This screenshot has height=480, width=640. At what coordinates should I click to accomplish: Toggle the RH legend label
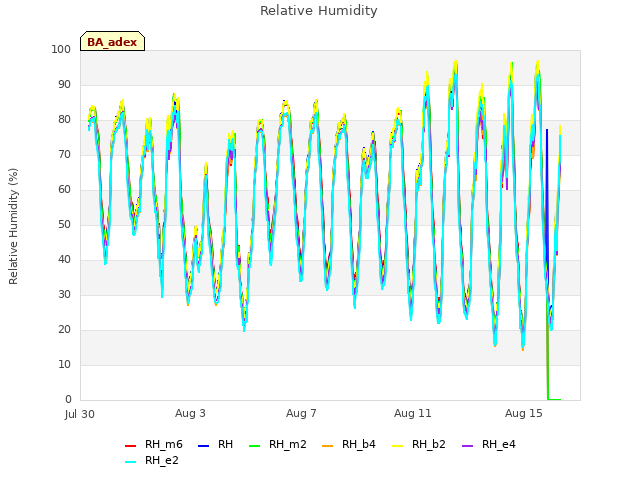(x=225, y=444)
